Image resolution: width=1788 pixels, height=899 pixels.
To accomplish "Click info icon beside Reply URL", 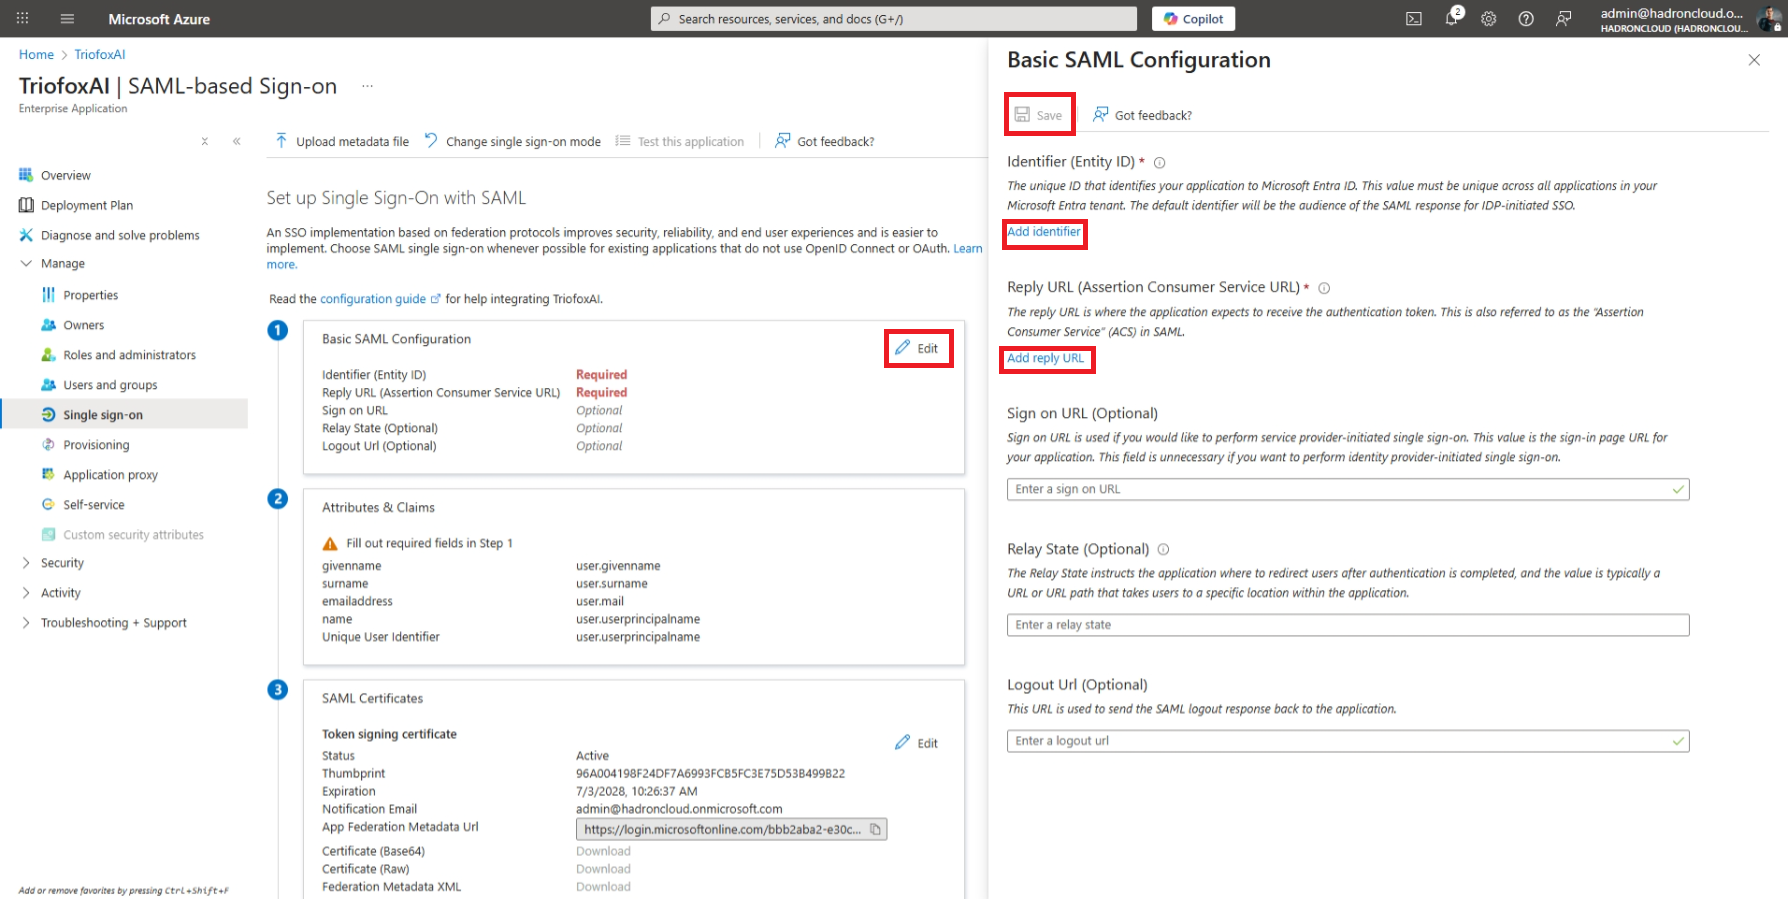I will pyautogui.click(x=1324, y=288).
